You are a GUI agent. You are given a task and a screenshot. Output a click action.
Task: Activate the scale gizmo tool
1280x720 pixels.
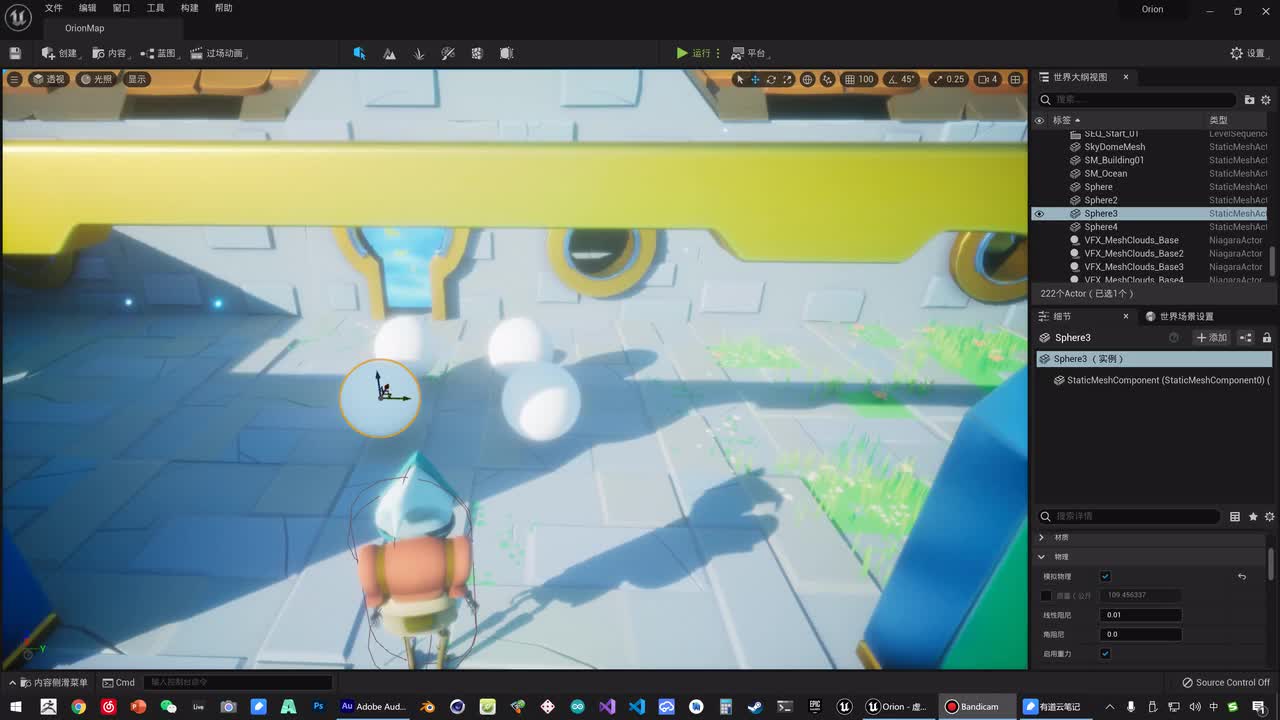[787, 79]
